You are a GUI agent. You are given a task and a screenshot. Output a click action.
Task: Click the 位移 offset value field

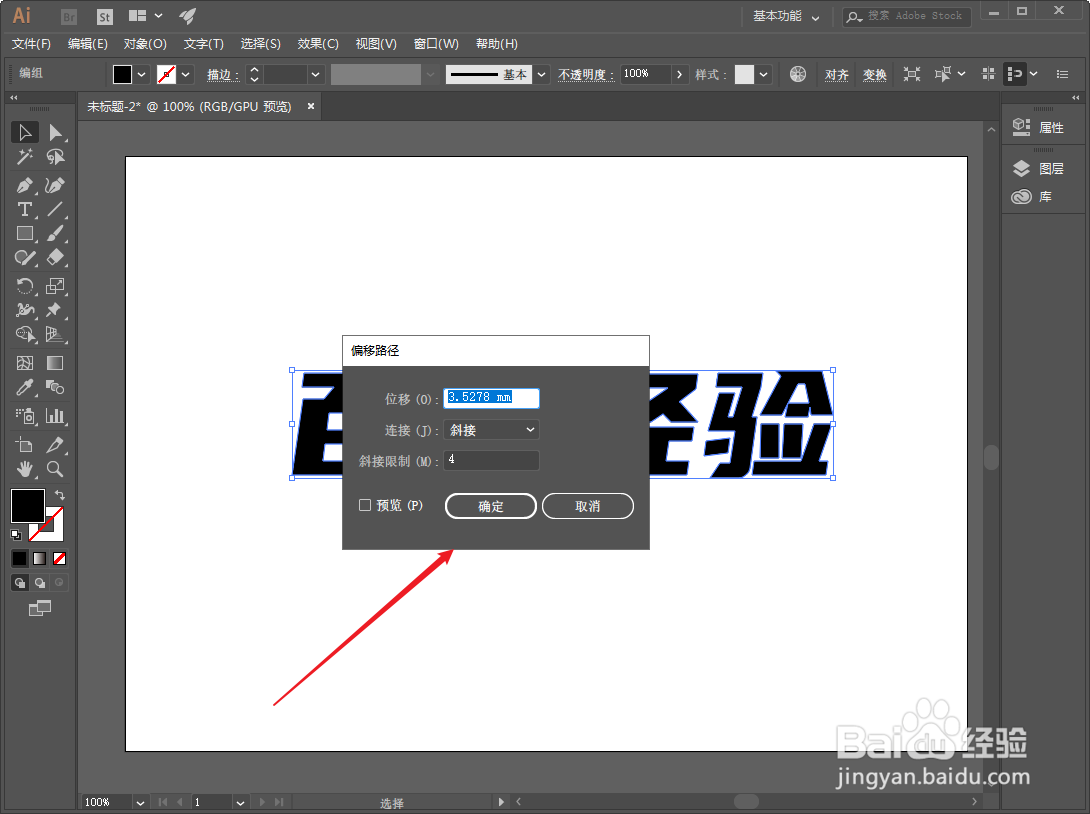[491, 398]
